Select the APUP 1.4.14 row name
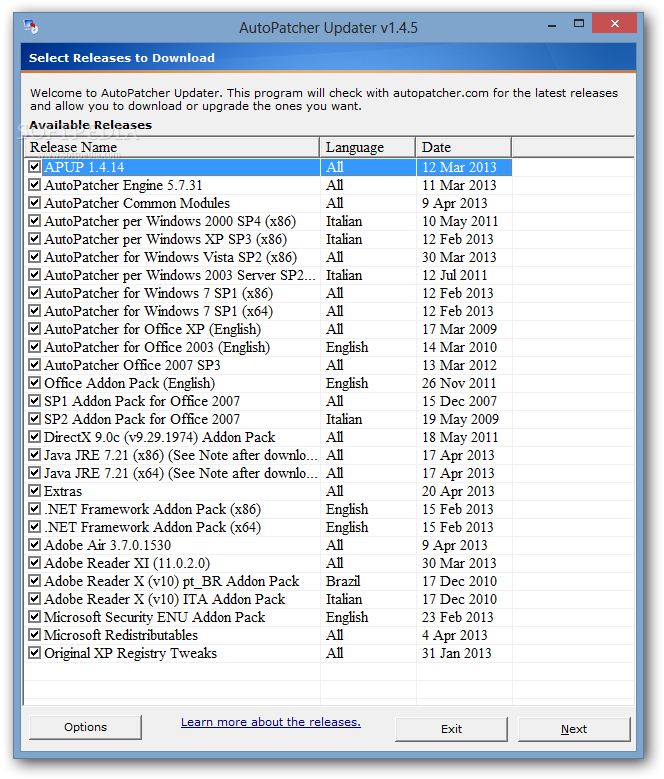This screenshot has height=779, width=664. 84,167
